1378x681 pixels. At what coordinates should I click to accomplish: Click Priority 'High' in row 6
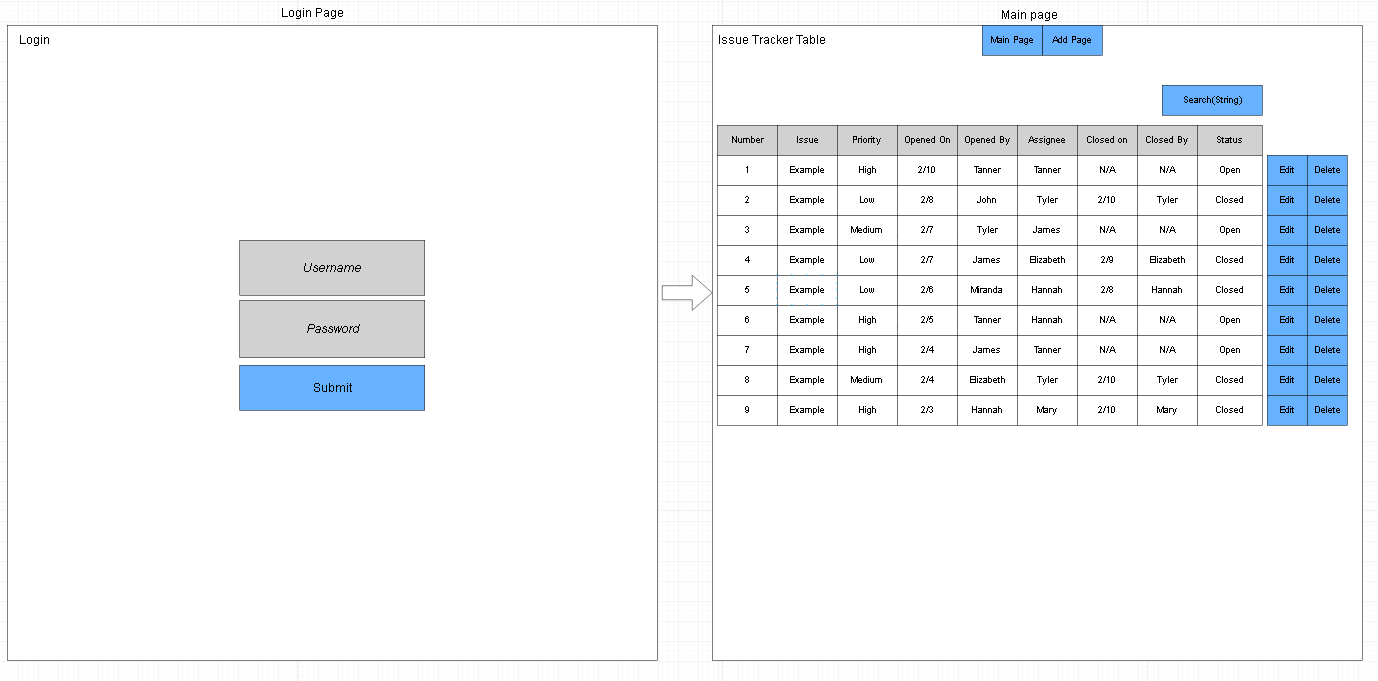click(x=867, y=320)
